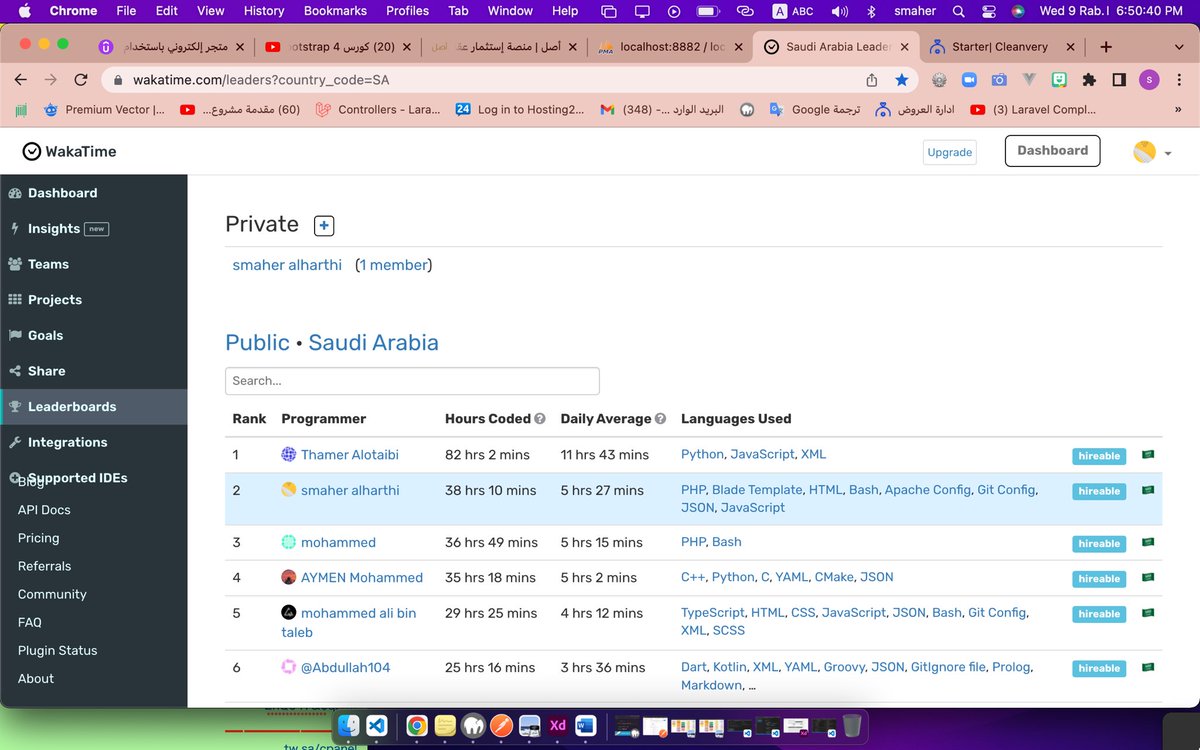
Task: Open Chrome's three-dot menu
Action: pos(1179,80)
